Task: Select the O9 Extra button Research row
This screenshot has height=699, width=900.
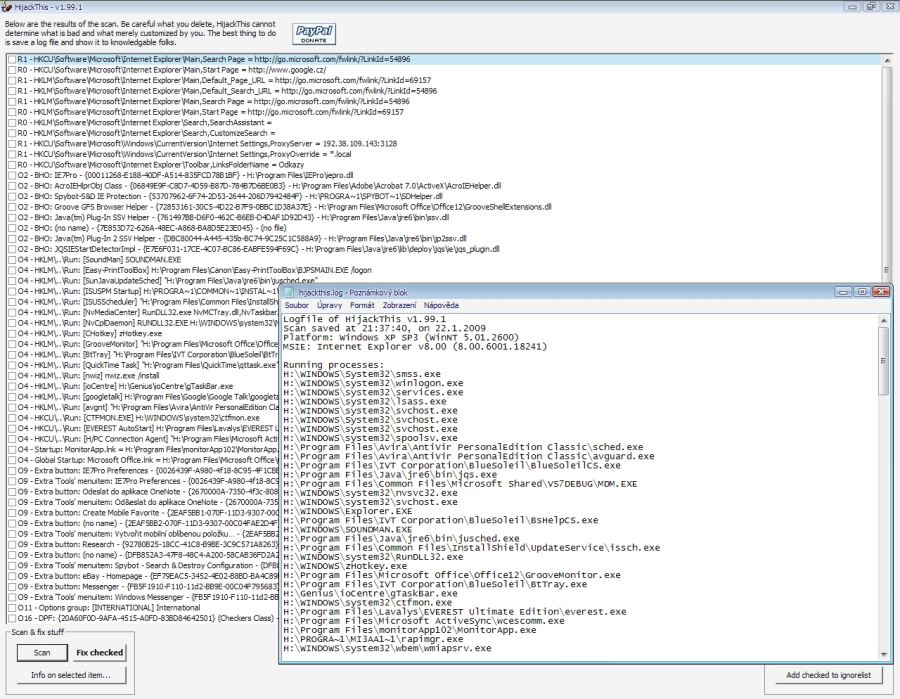Action: pyautogui.click(x=148, y=545)
